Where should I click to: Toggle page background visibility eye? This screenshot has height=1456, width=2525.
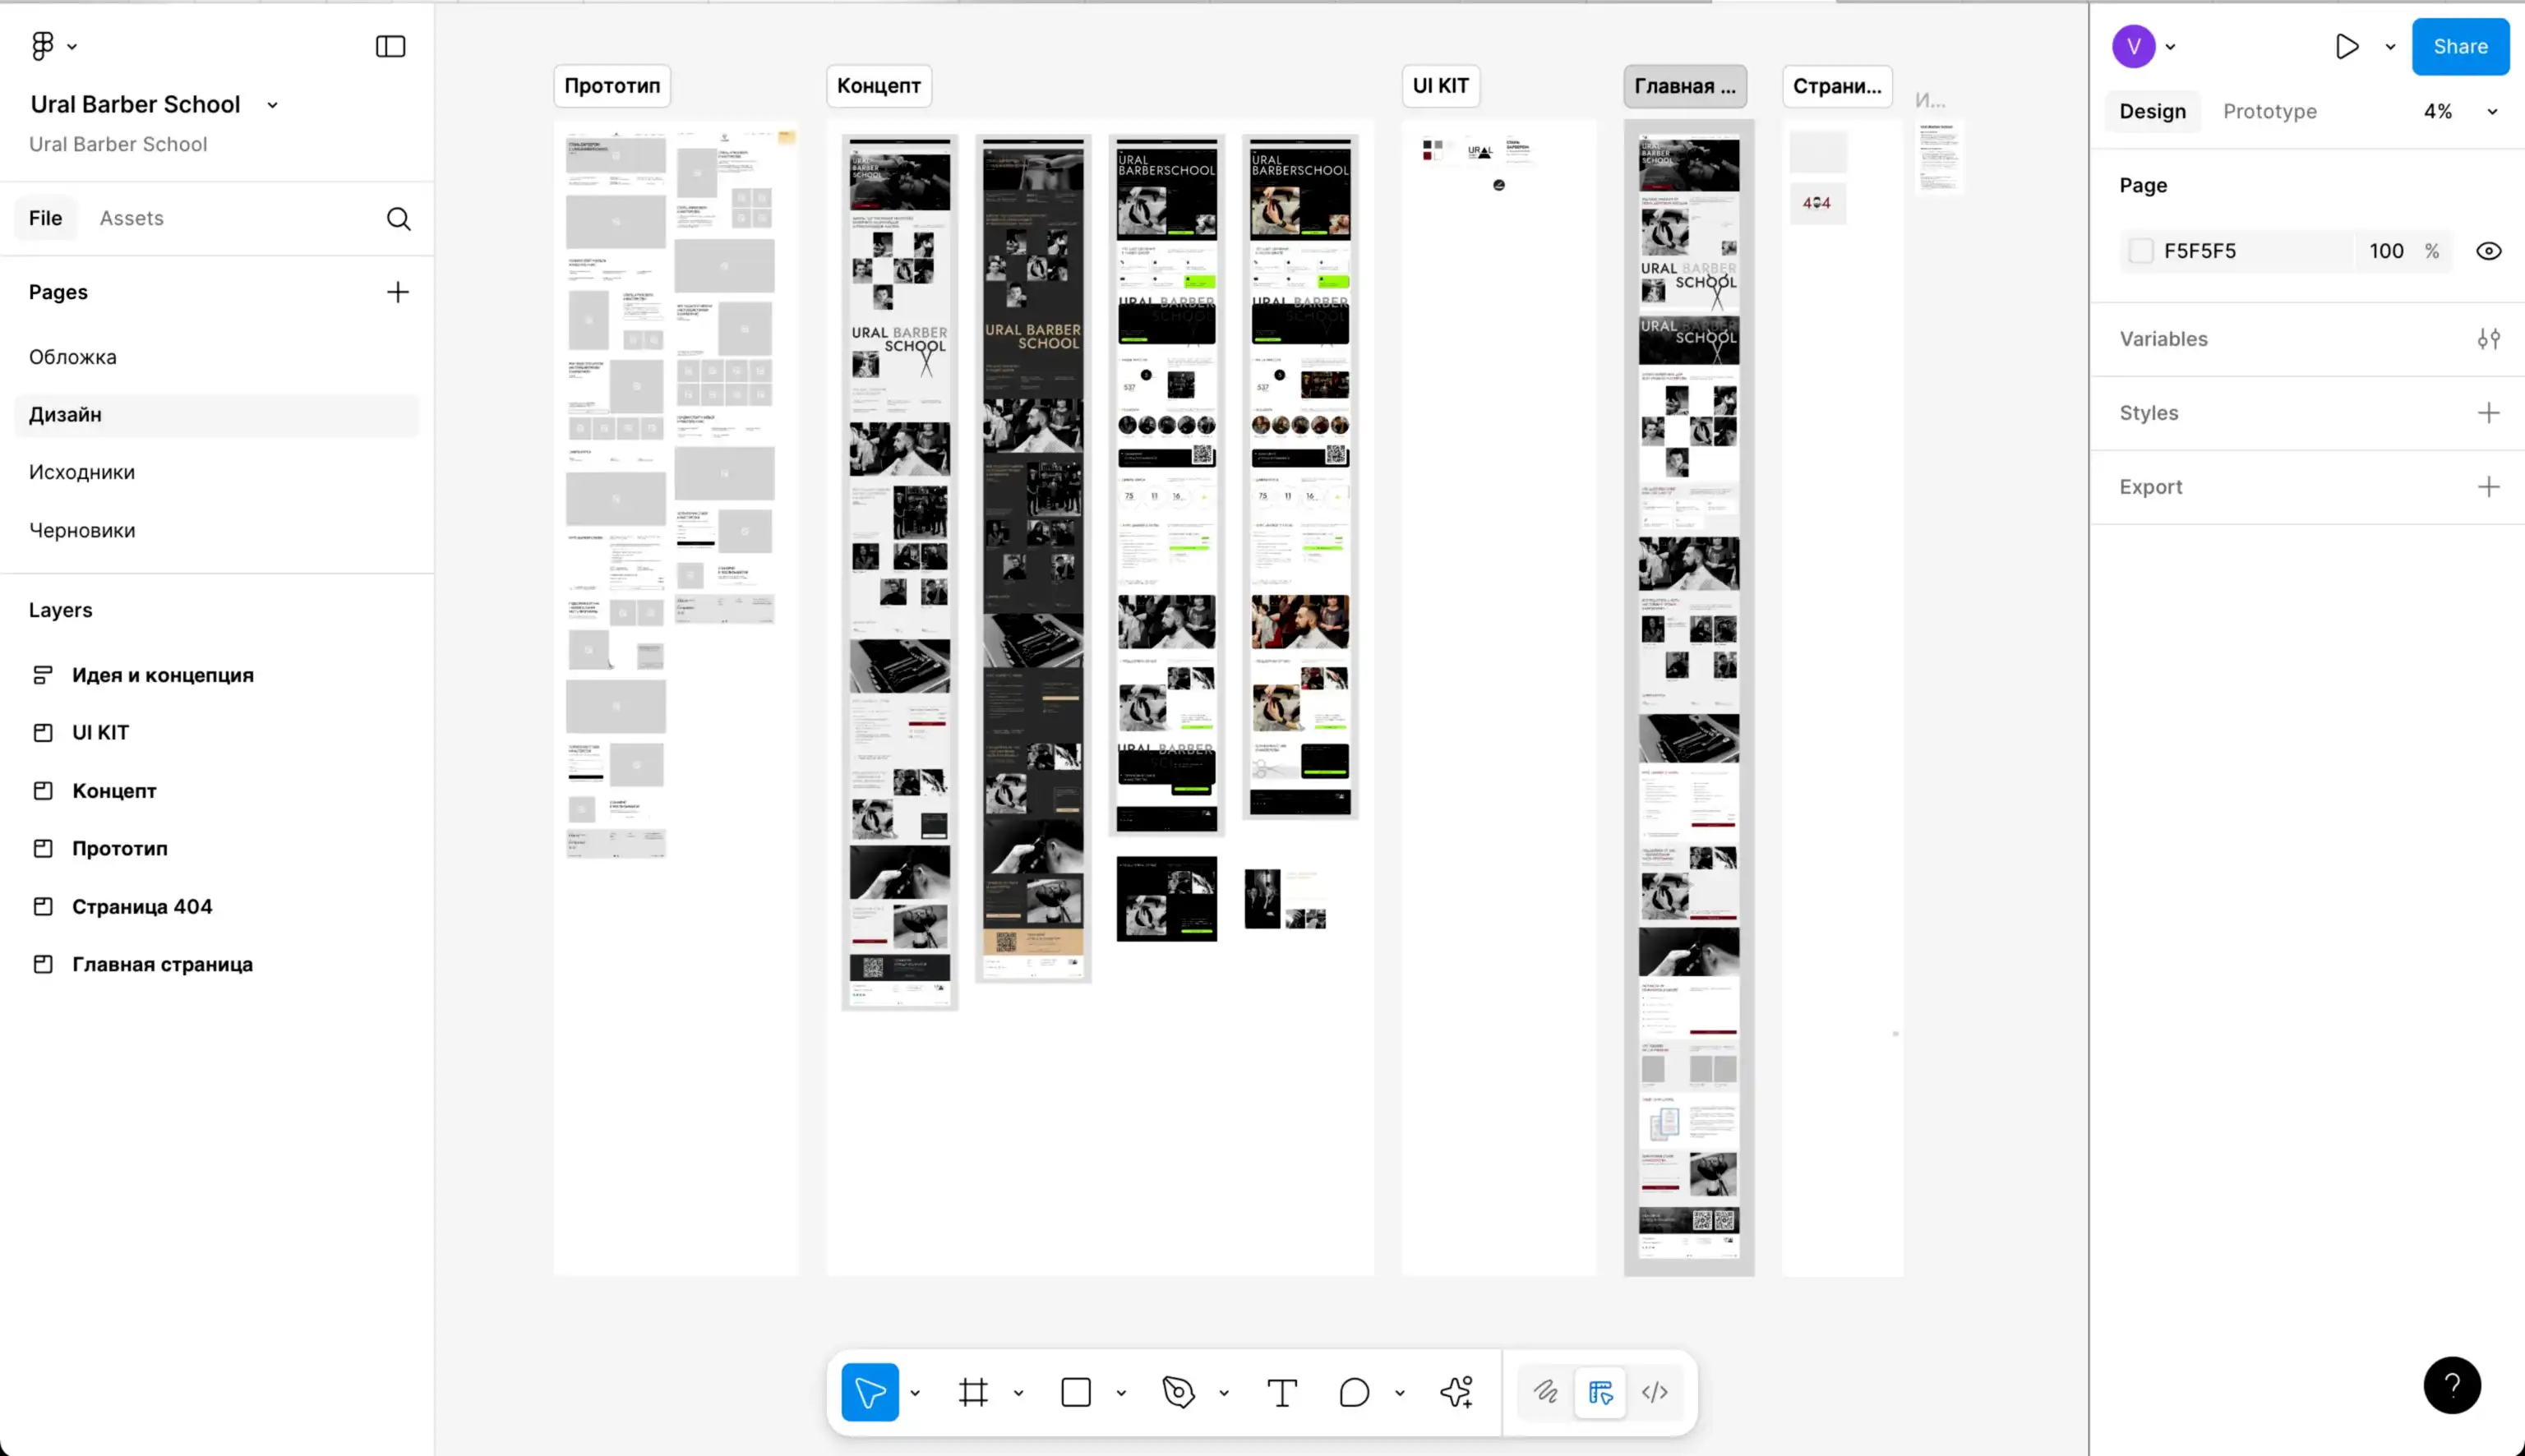(2488, 251)
